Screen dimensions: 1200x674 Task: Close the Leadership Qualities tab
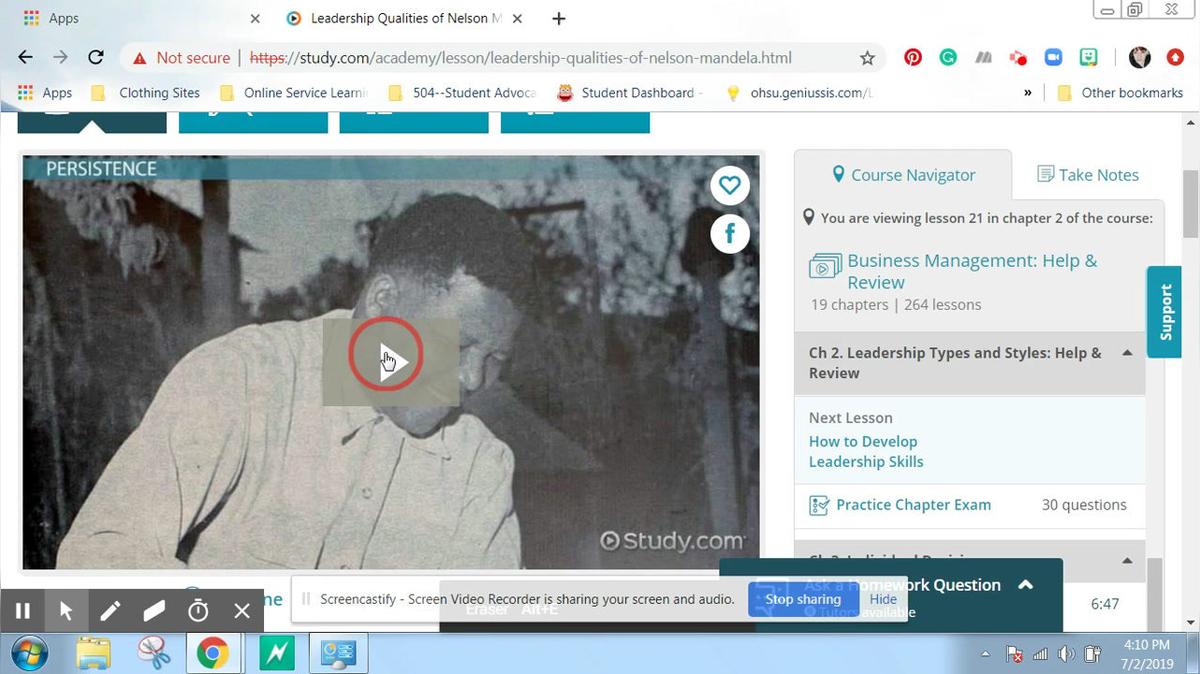517,19
